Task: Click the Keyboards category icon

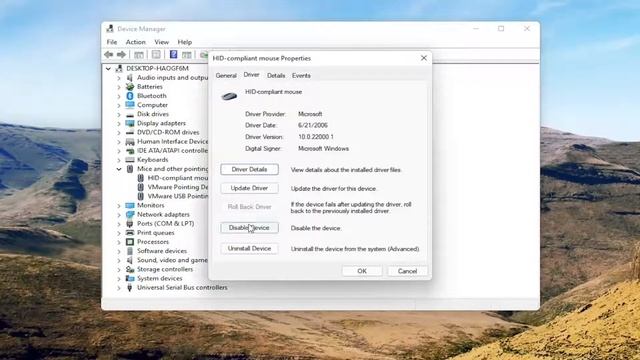Action: 130,160
